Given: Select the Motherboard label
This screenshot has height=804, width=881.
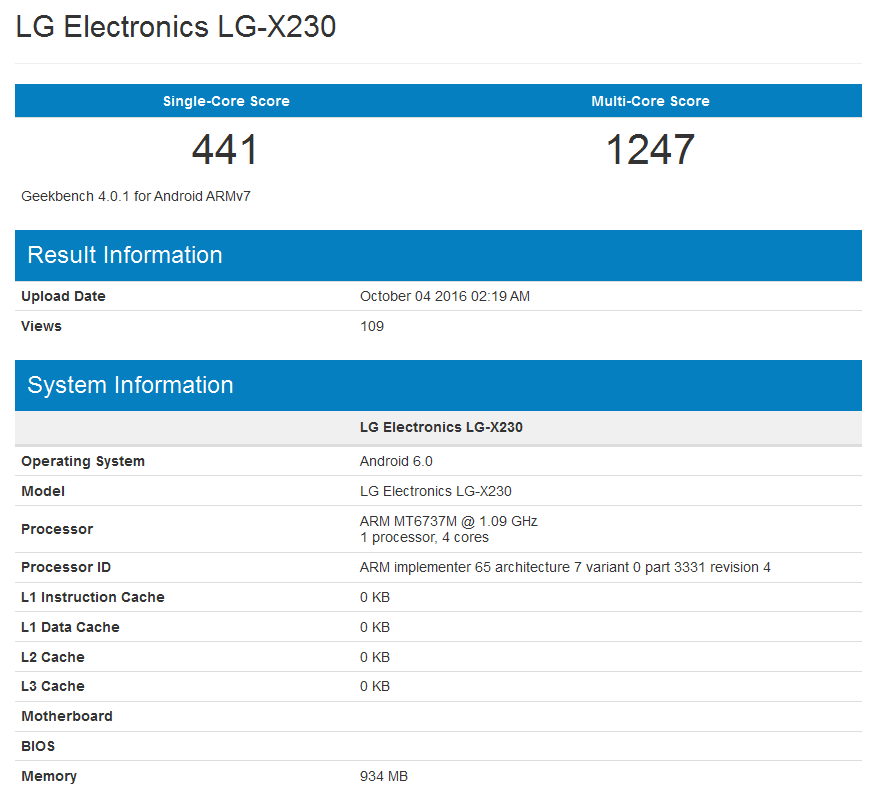Looking at the screenshot, I should pyautogui.click(x=67, y=716).
